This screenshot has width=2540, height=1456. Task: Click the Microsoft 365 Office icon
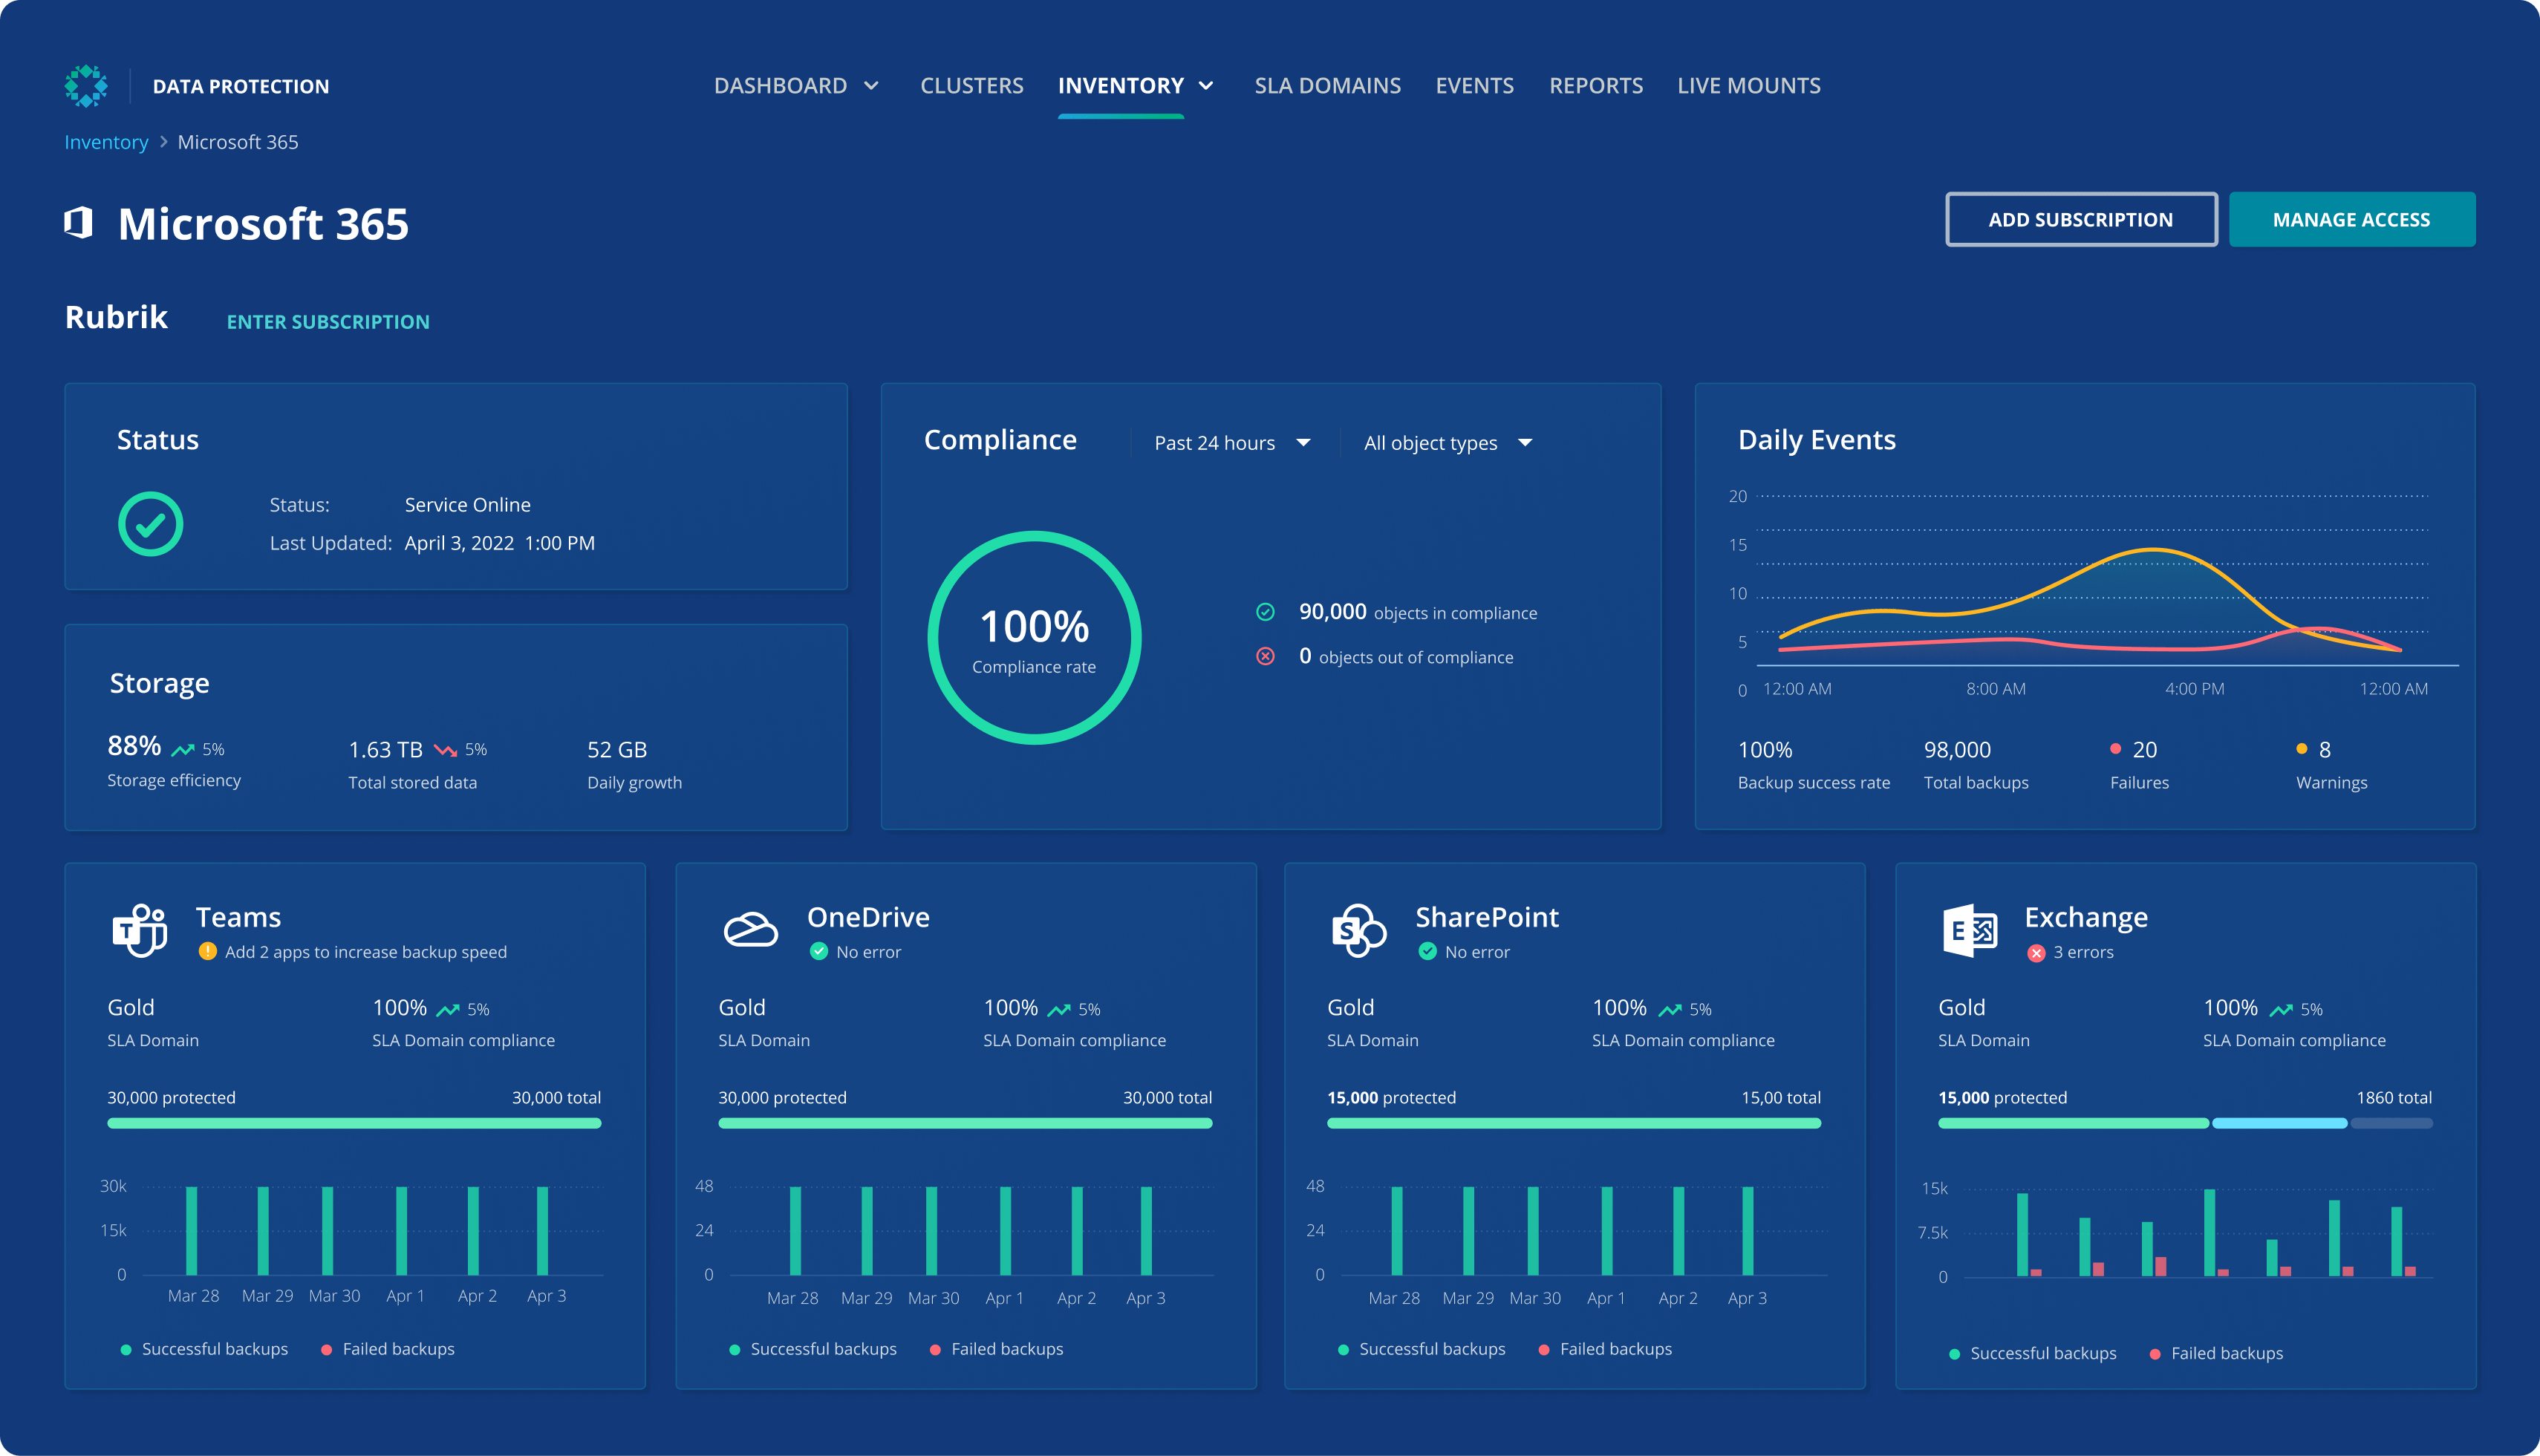79,222
